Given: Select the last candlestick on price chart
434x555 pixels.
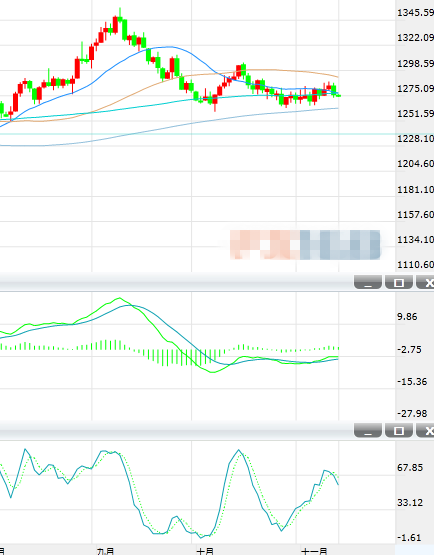Looking at the screenshot, I should (338, 95).
